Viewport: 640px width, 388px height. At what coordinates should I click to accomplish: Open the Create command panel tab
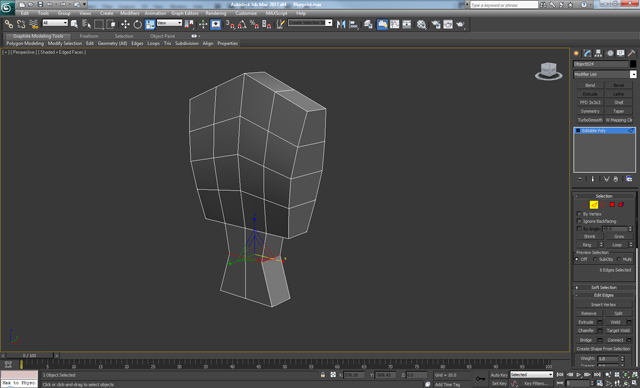coord(576,53)
